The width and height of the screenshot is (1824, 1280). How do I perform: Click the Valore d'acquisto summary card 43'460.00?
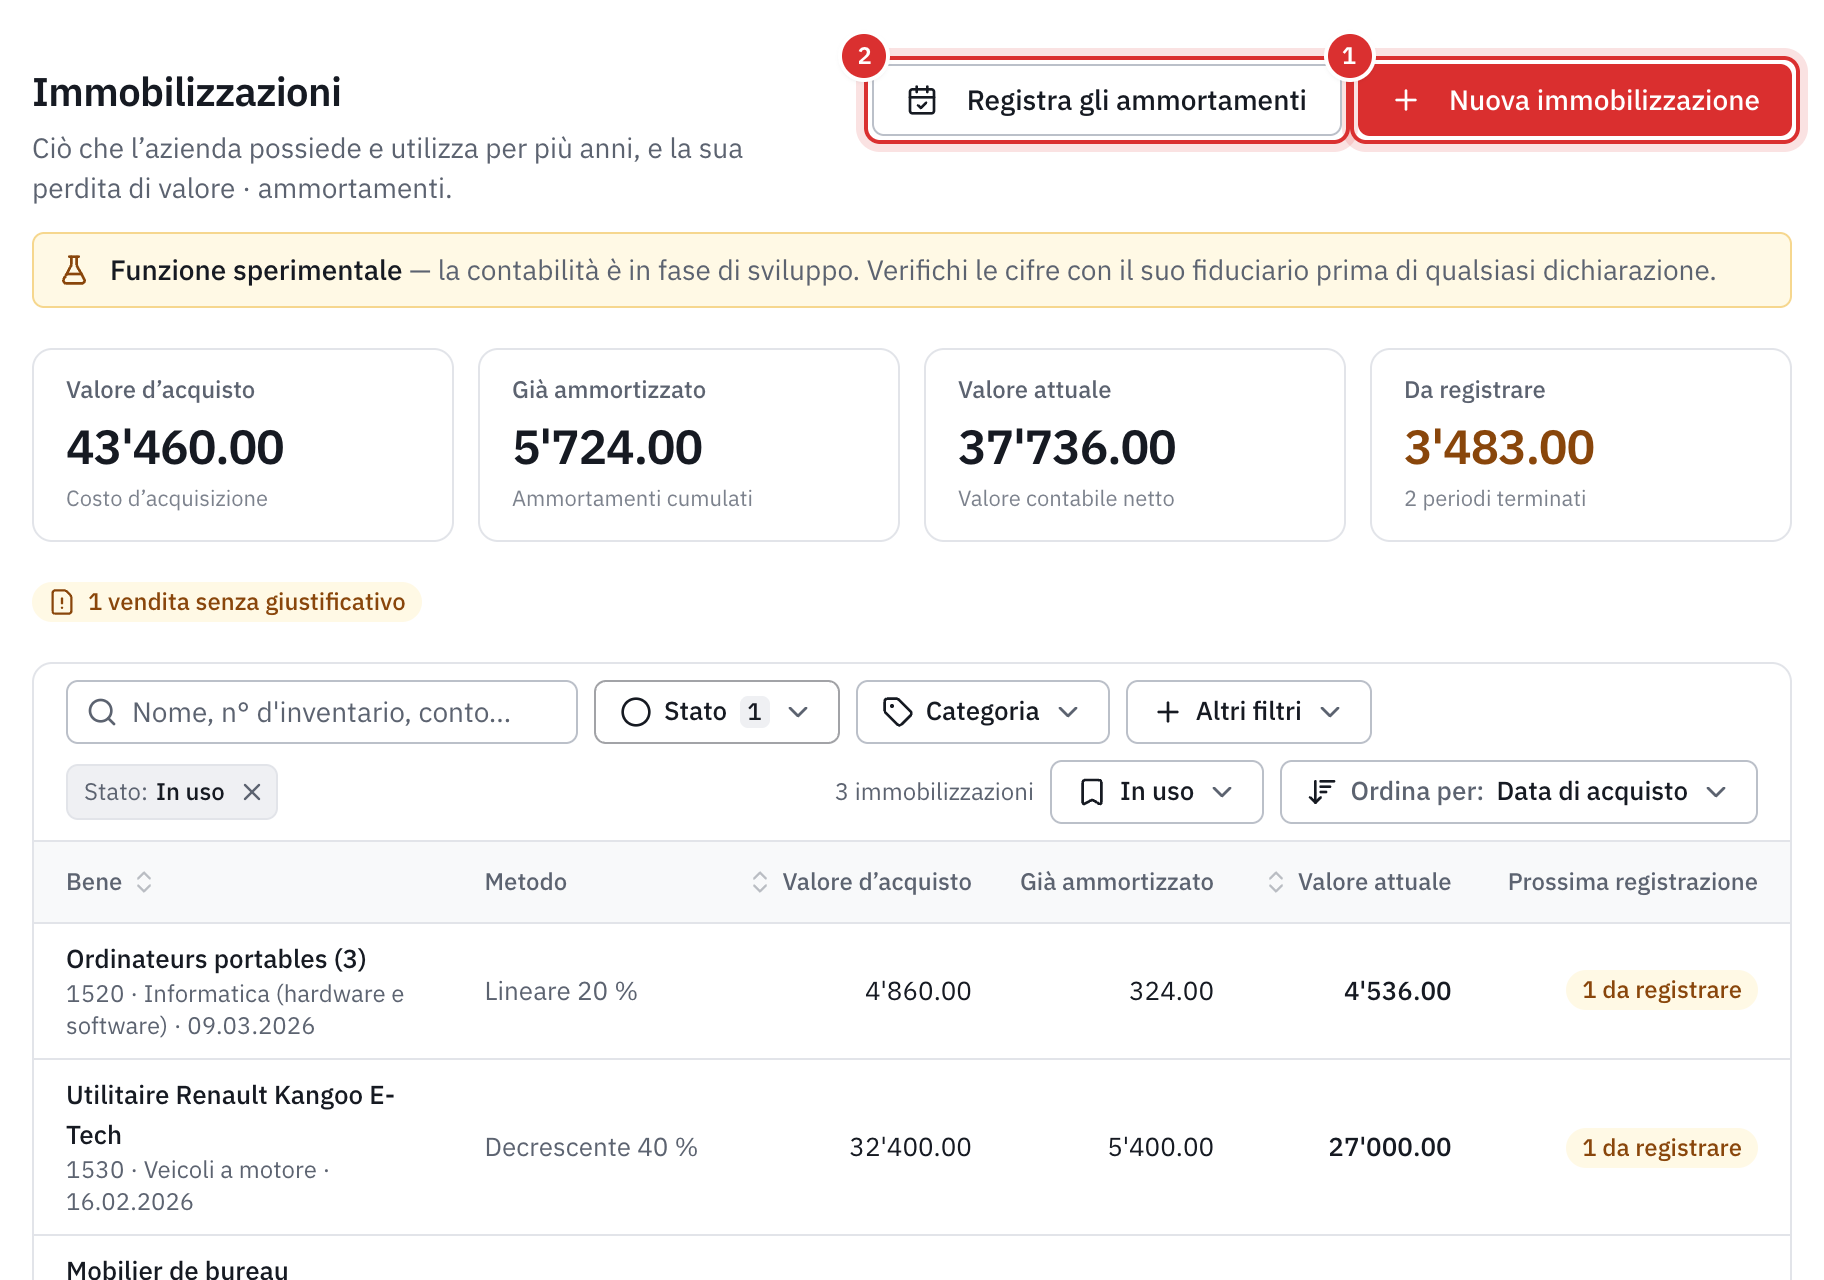coord(243,445)
